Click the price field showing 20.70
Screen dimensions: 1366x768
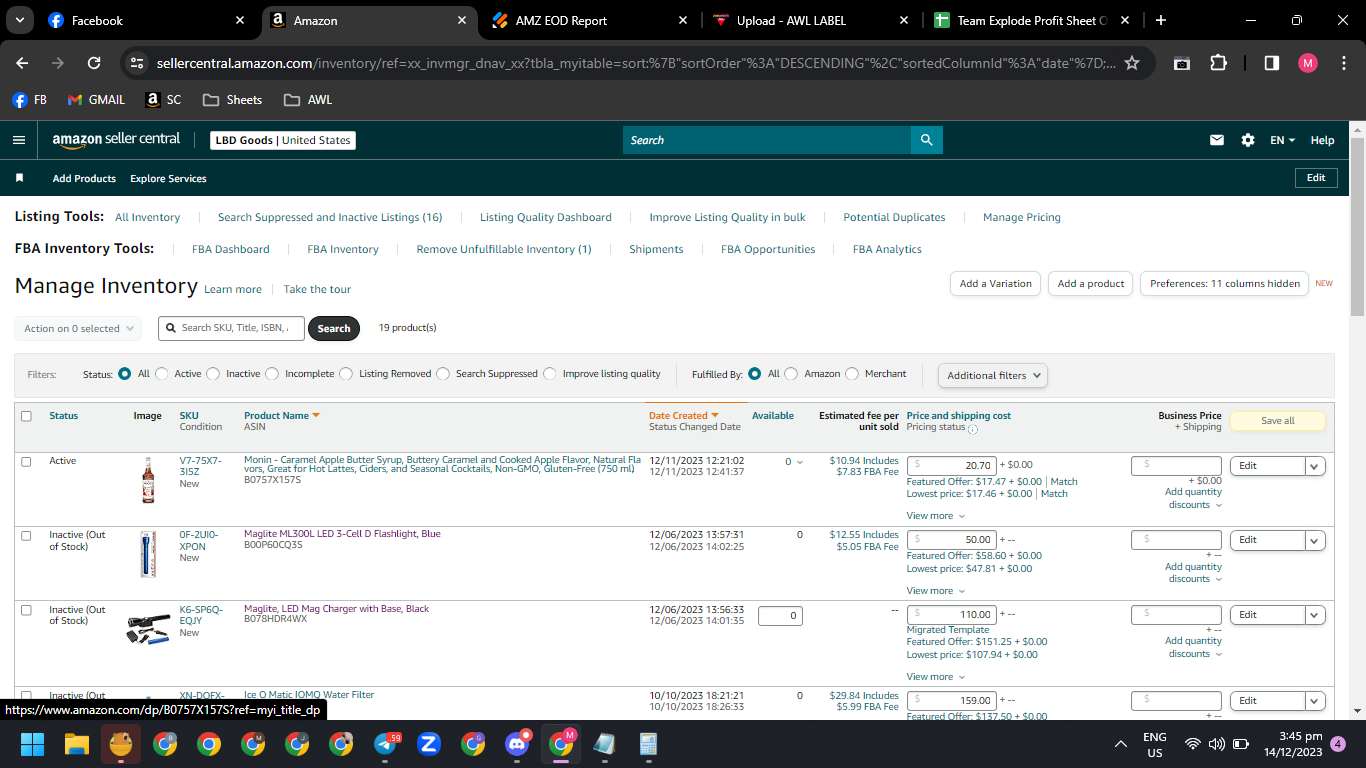[951, 465]
